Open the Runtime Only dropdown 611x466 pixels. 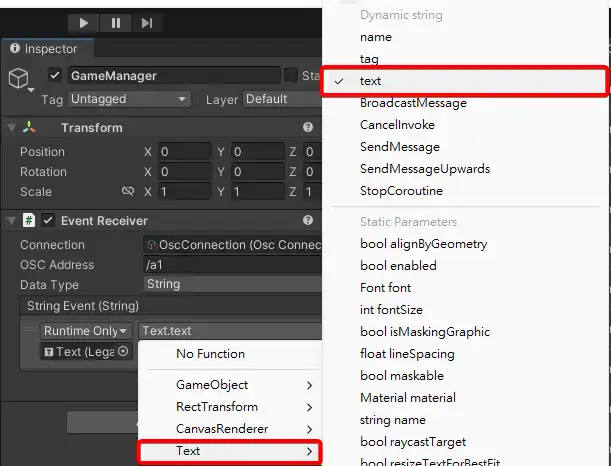coord(85,331)
